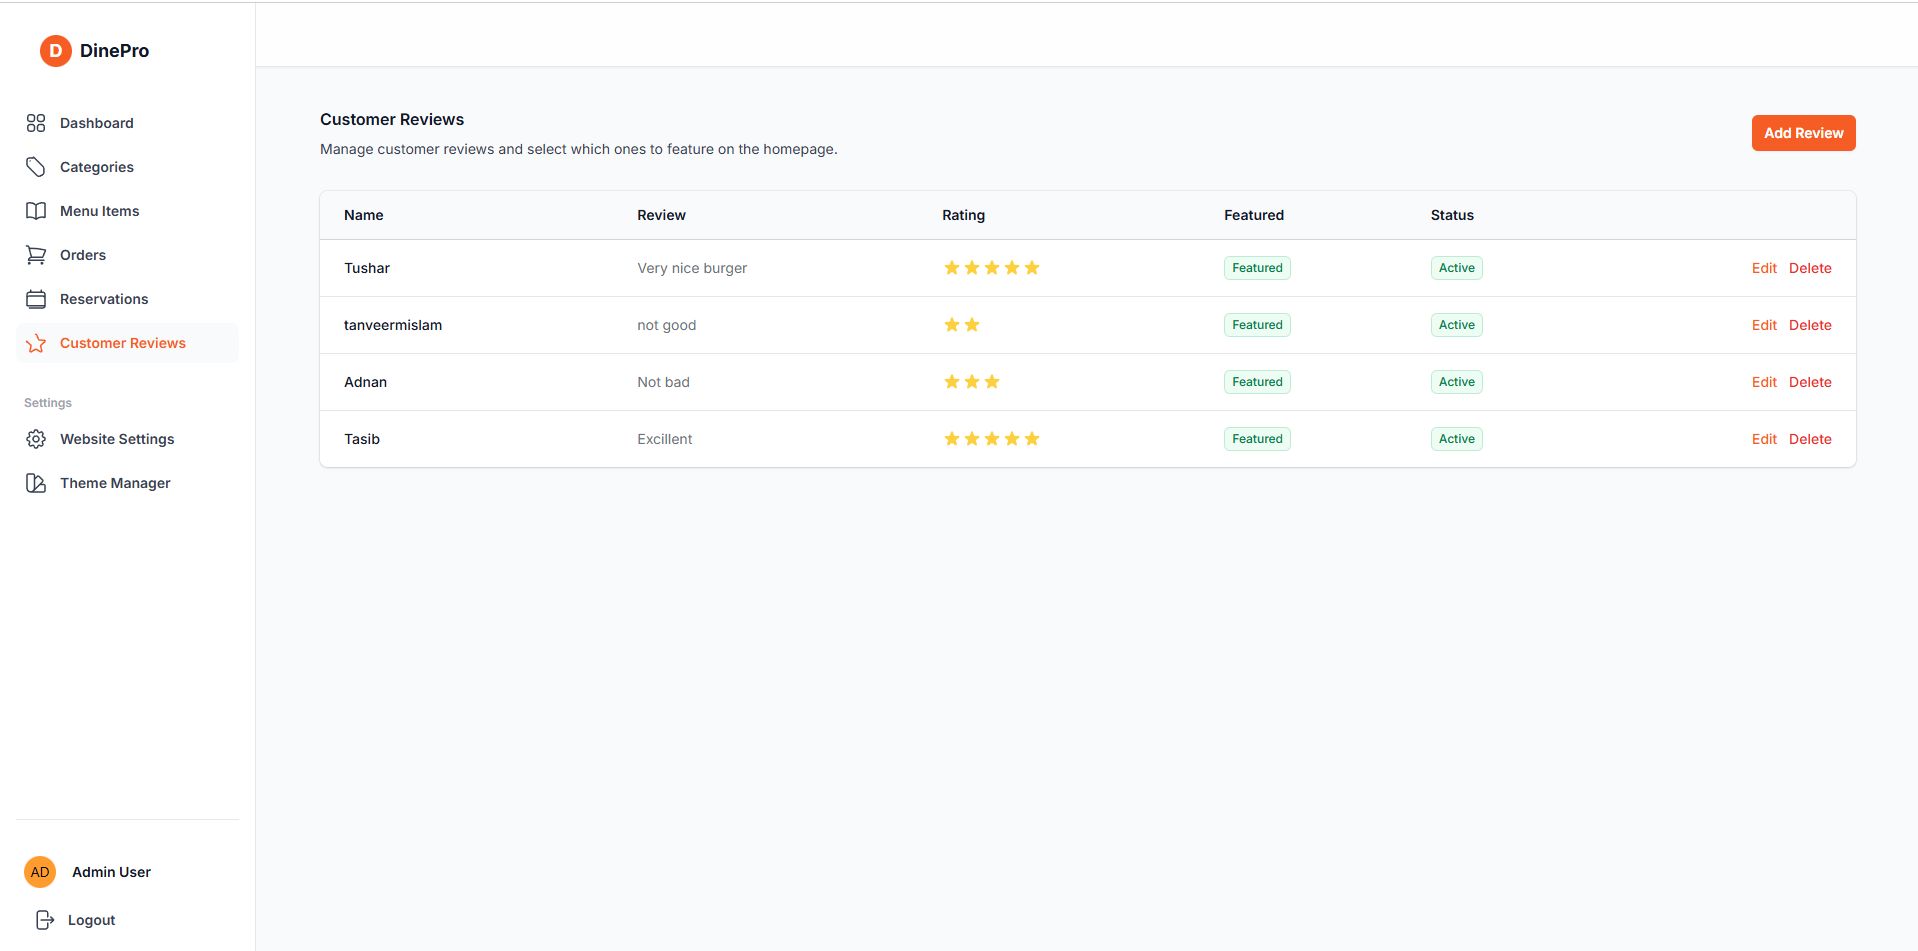Click the Menu Items book icon
Viewport: 1918px width, 951px height.
pos(36,211)
